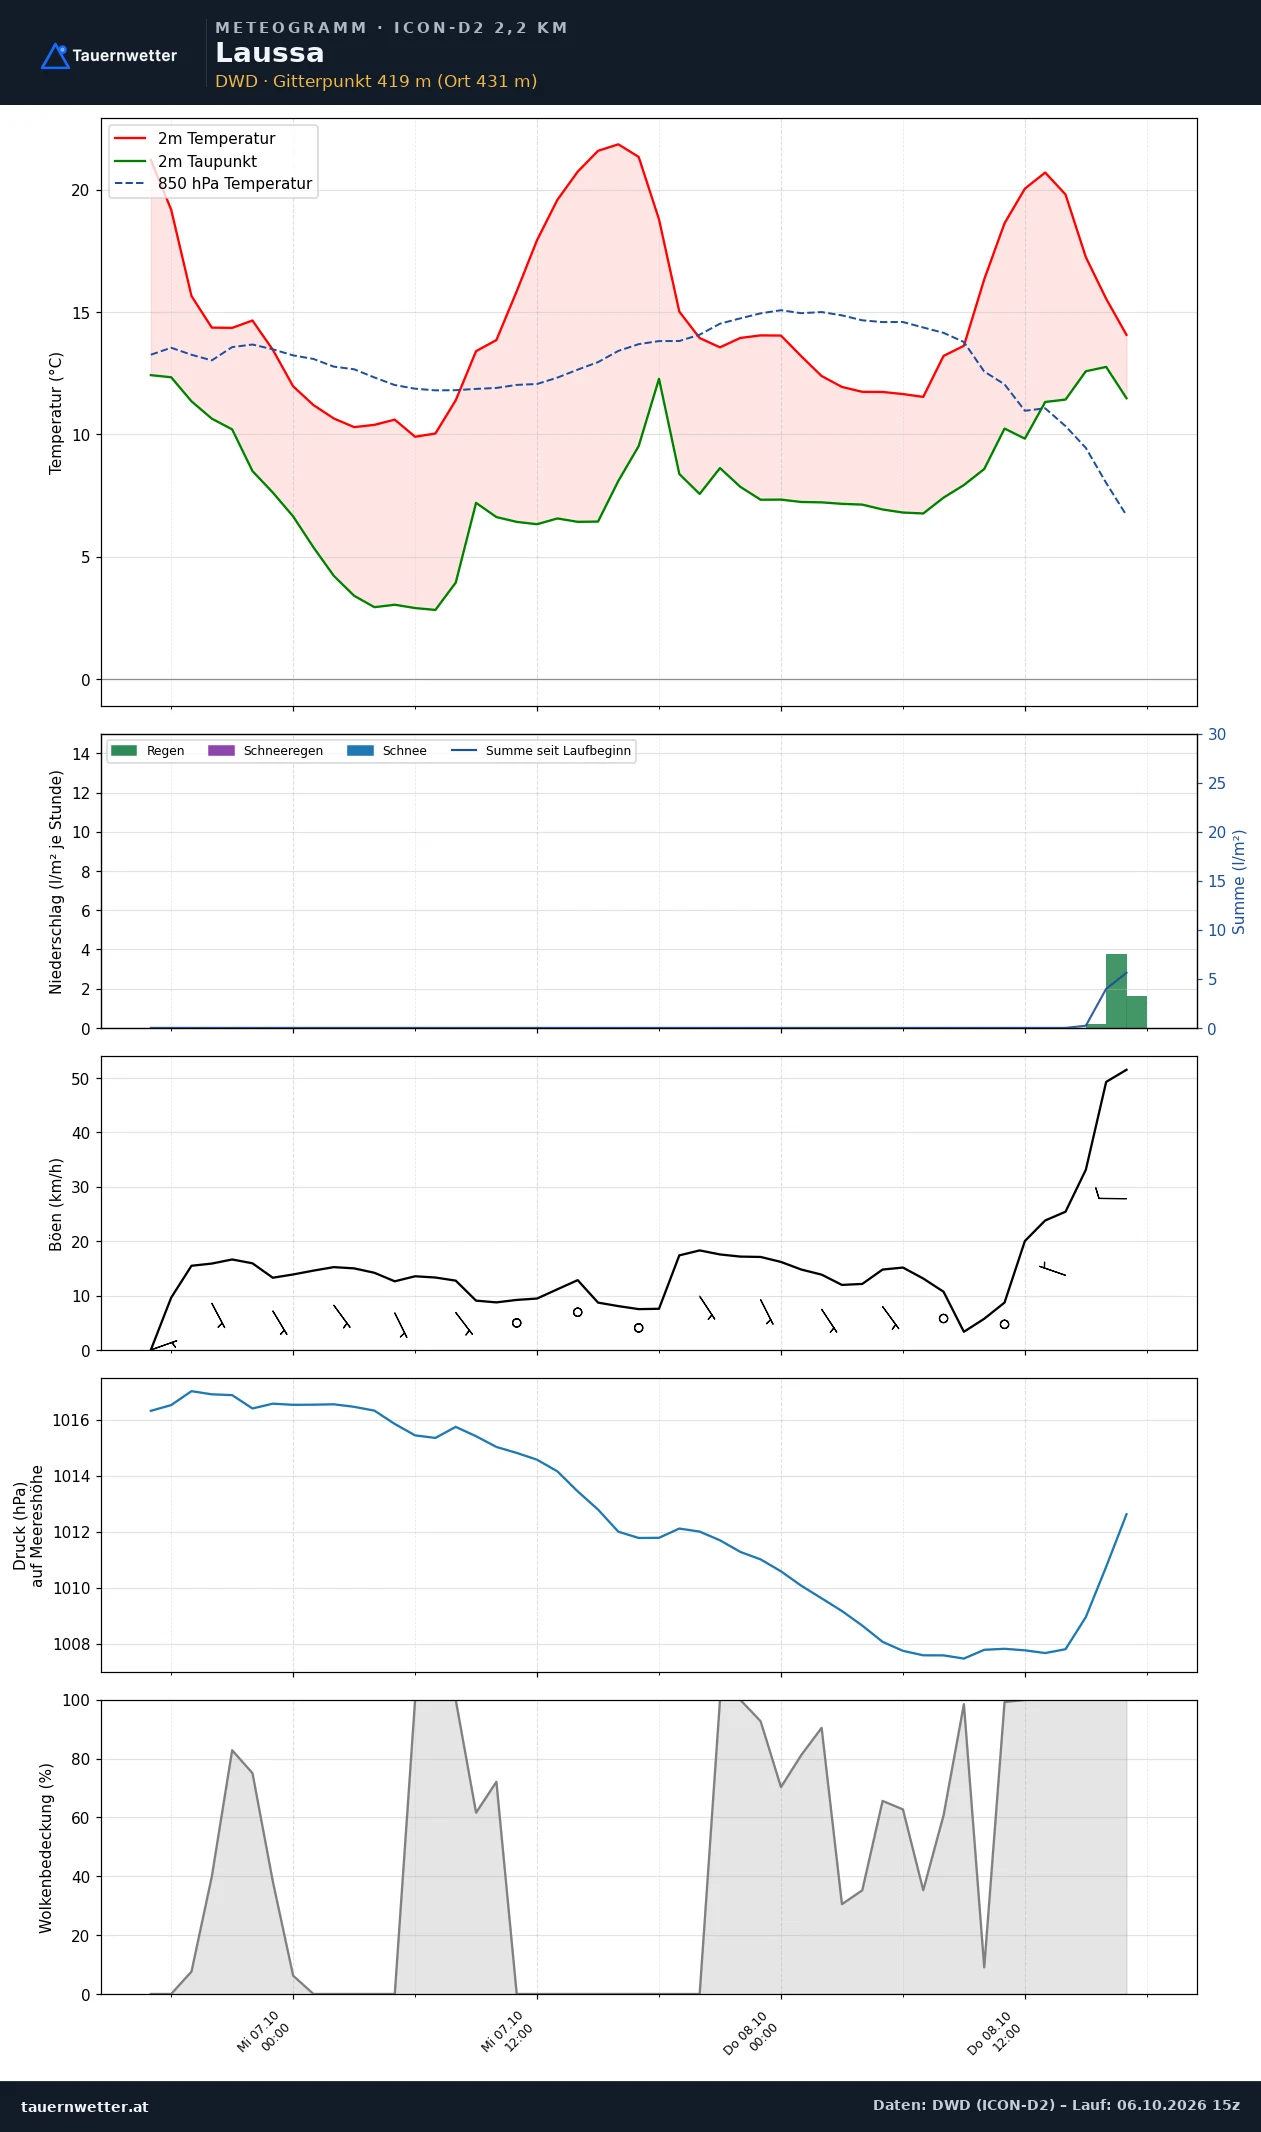Click the "Druck (hPa) auf Meereshöhe" axis label
The image size is (1261, 2132).
point(28,1526)
